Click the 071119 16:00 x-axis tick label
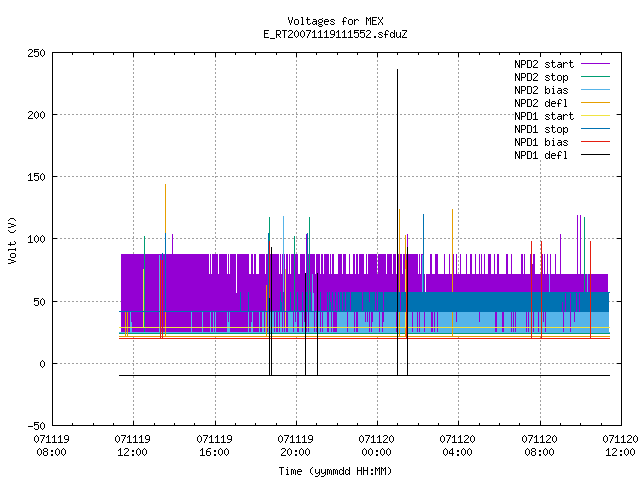The width and height of the screenshot is (640, 480). click(214, 446)
